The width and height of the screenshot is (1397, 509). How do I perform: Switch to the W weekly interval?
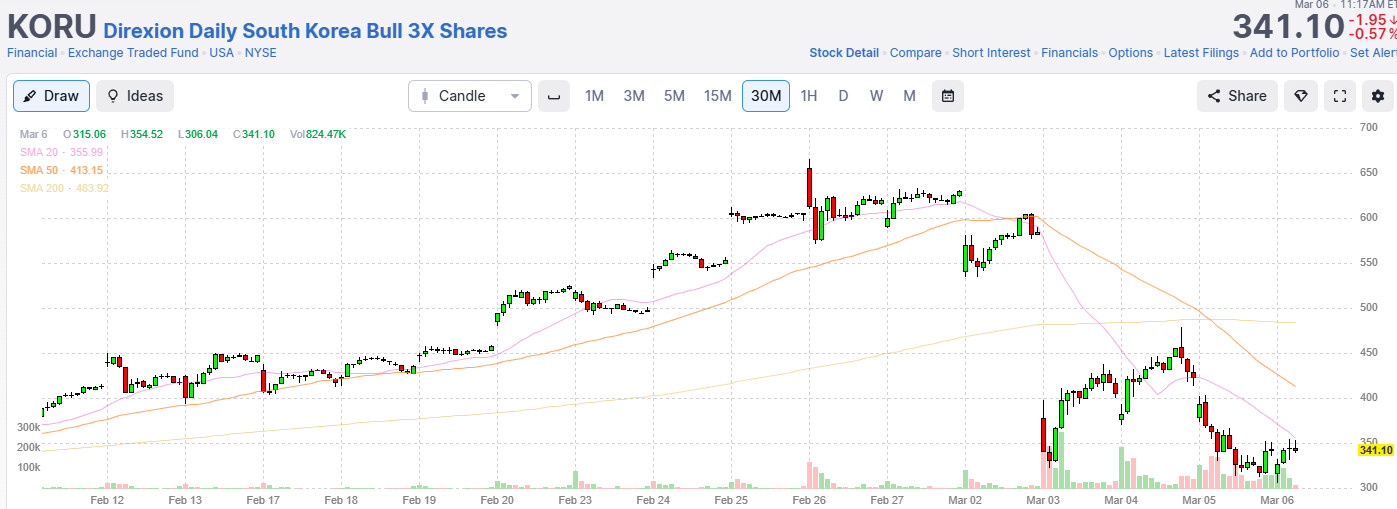point(876,96)
